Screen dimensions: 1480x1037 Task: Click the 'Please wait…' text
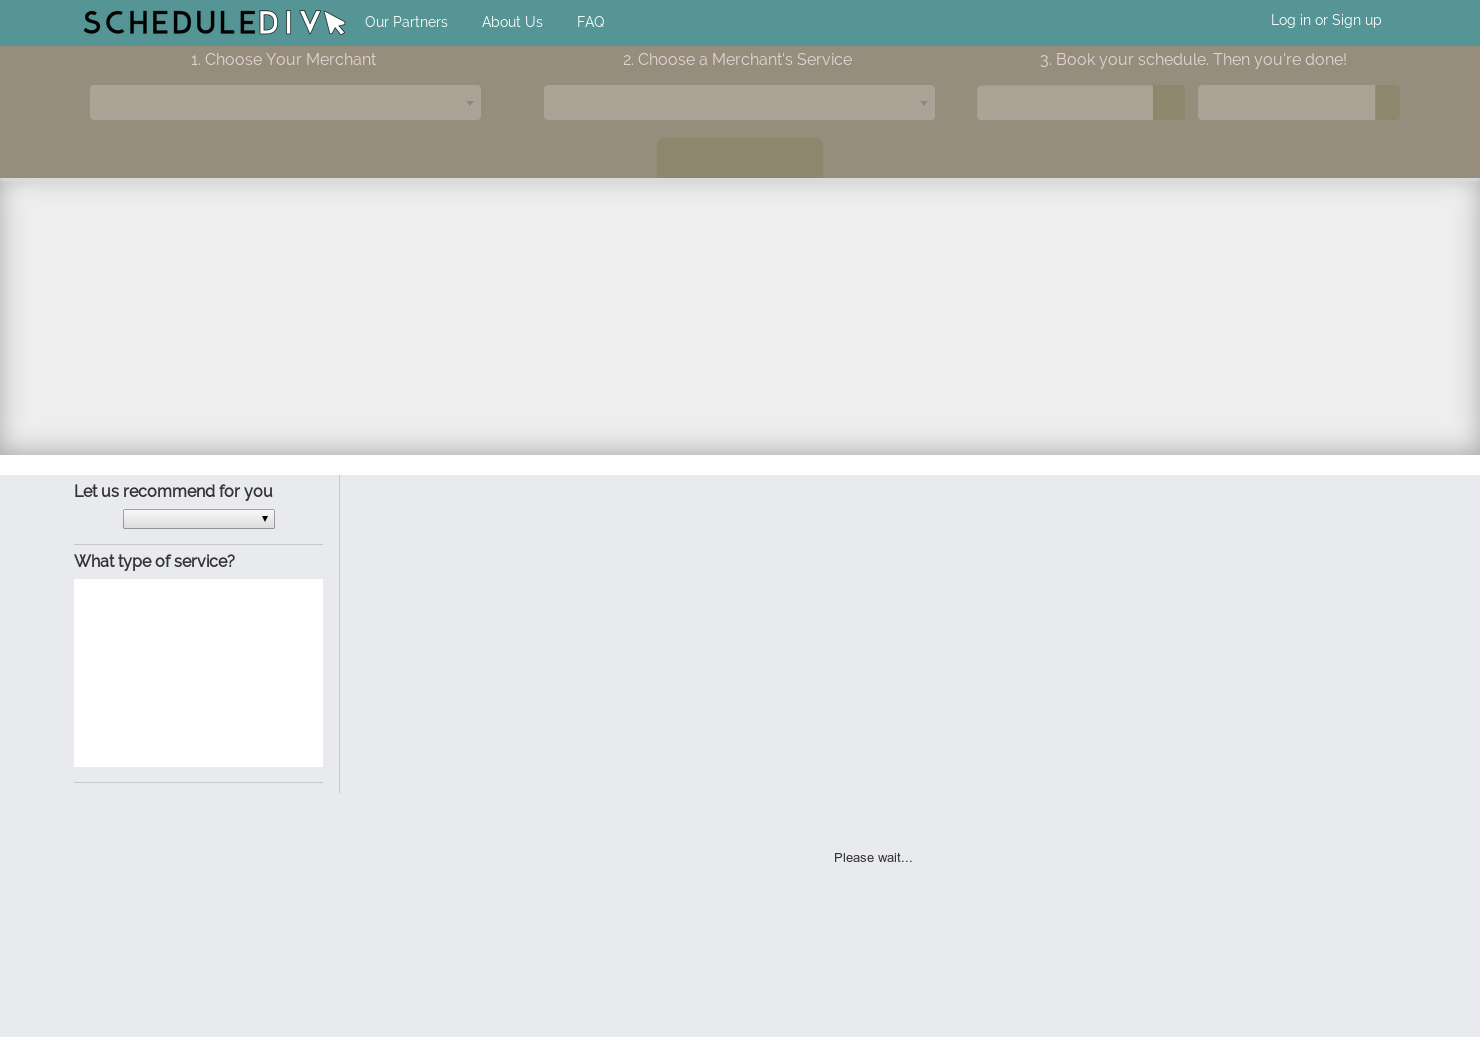(x=873, y=858)
